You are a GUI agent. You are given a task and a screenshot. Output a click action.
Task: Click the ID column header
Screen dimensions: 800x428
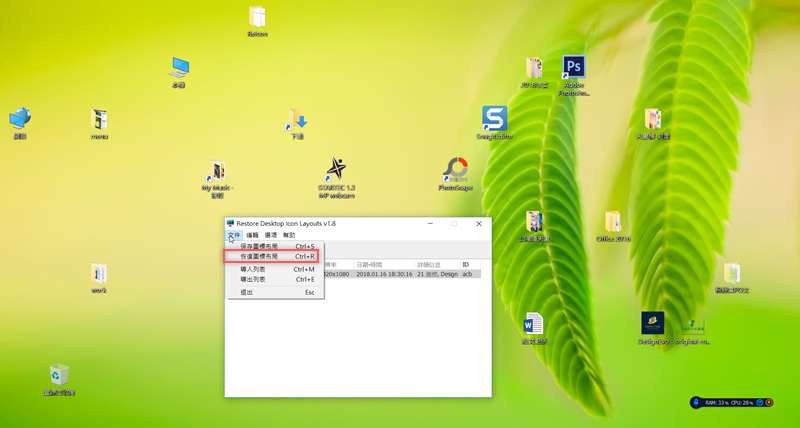(x=470, y=265)
